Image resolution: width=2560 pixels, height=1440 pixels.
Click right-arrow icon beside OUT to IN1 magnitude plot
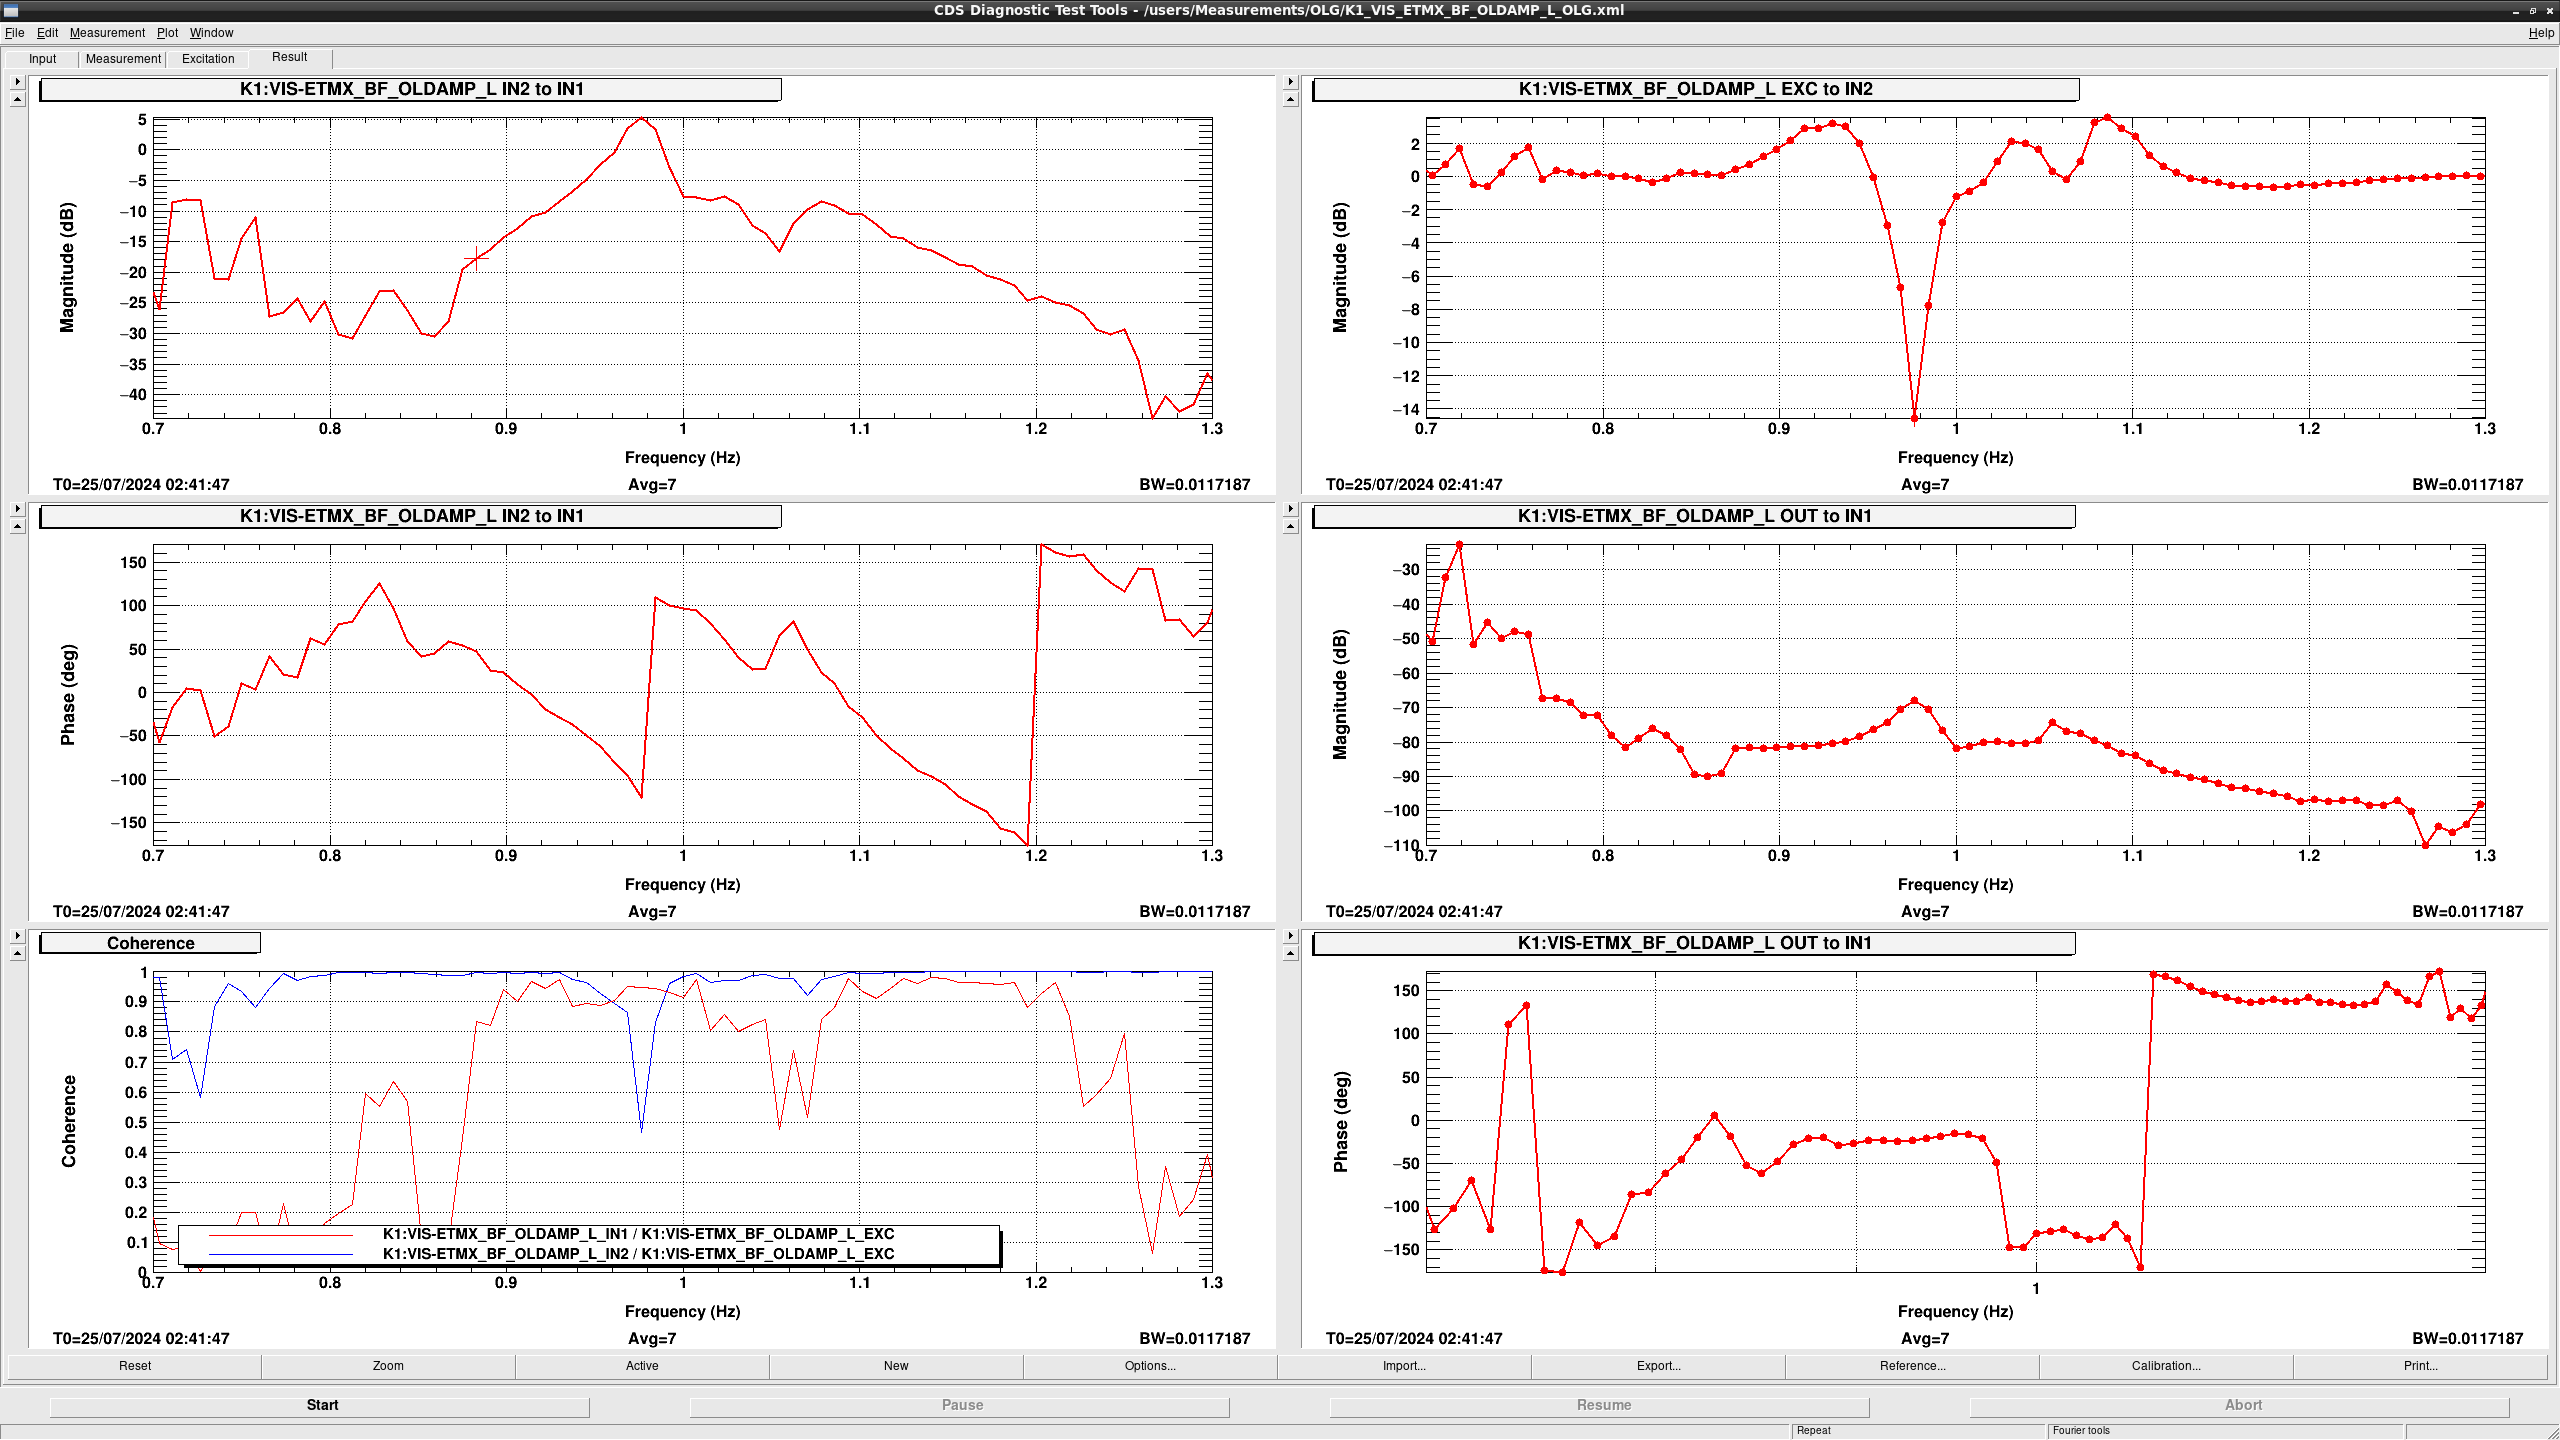[1290, 509]
